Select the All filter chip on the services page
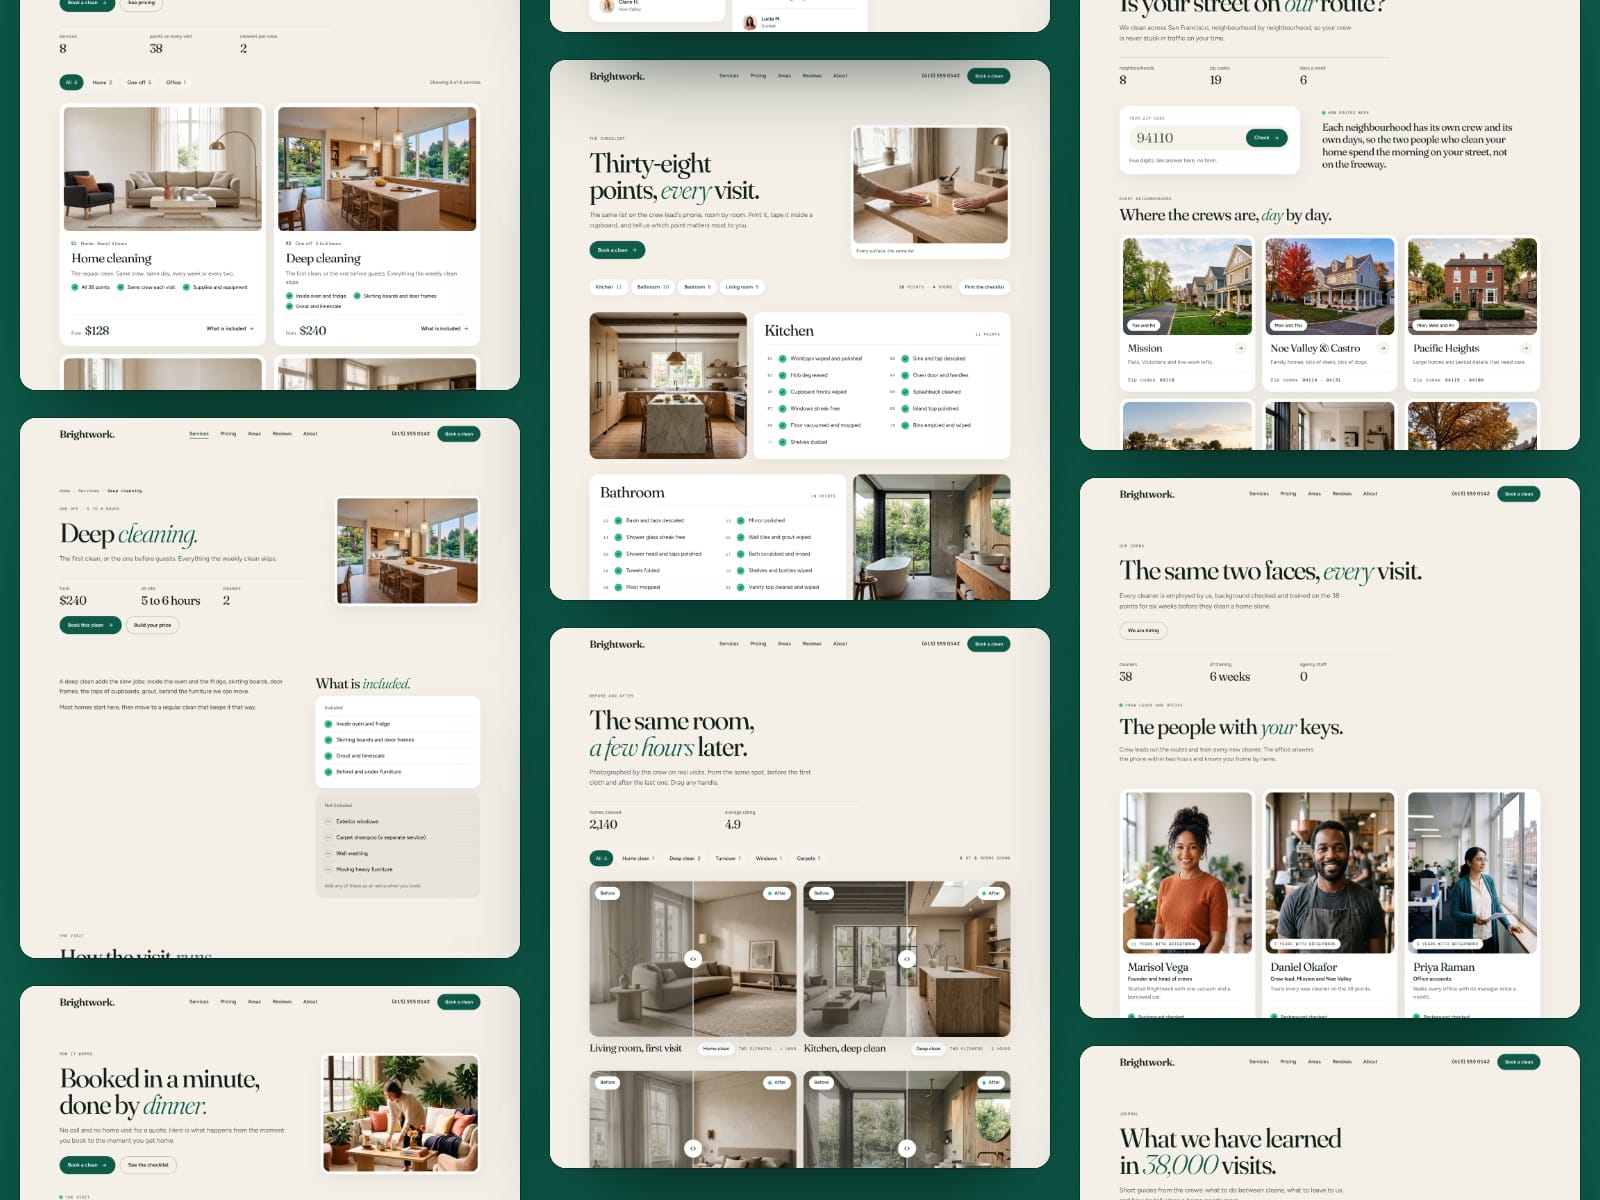Viewport: 1600px width, 1200px height. [71, 82]
